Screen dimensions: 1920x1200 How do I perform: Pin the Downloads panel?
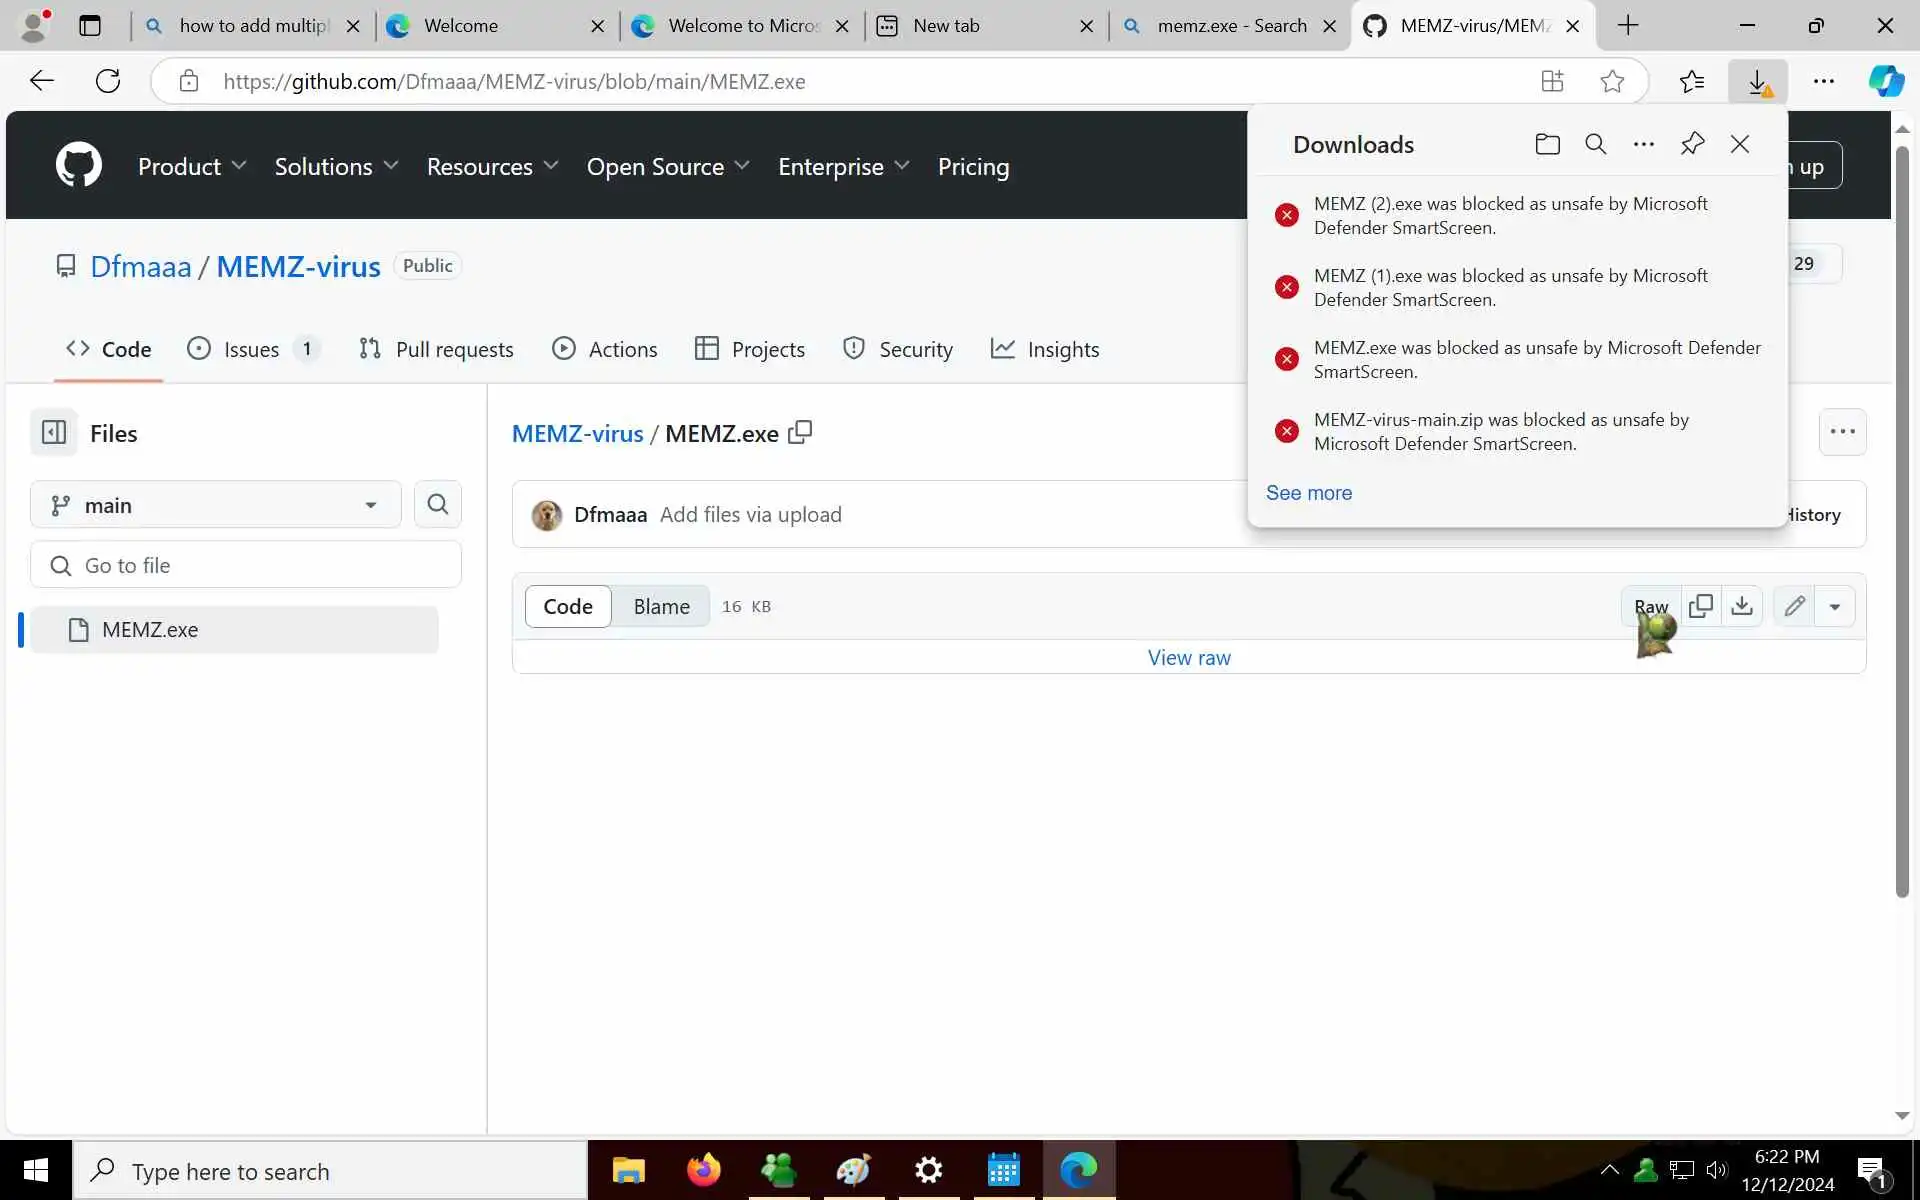[1692, 144]
